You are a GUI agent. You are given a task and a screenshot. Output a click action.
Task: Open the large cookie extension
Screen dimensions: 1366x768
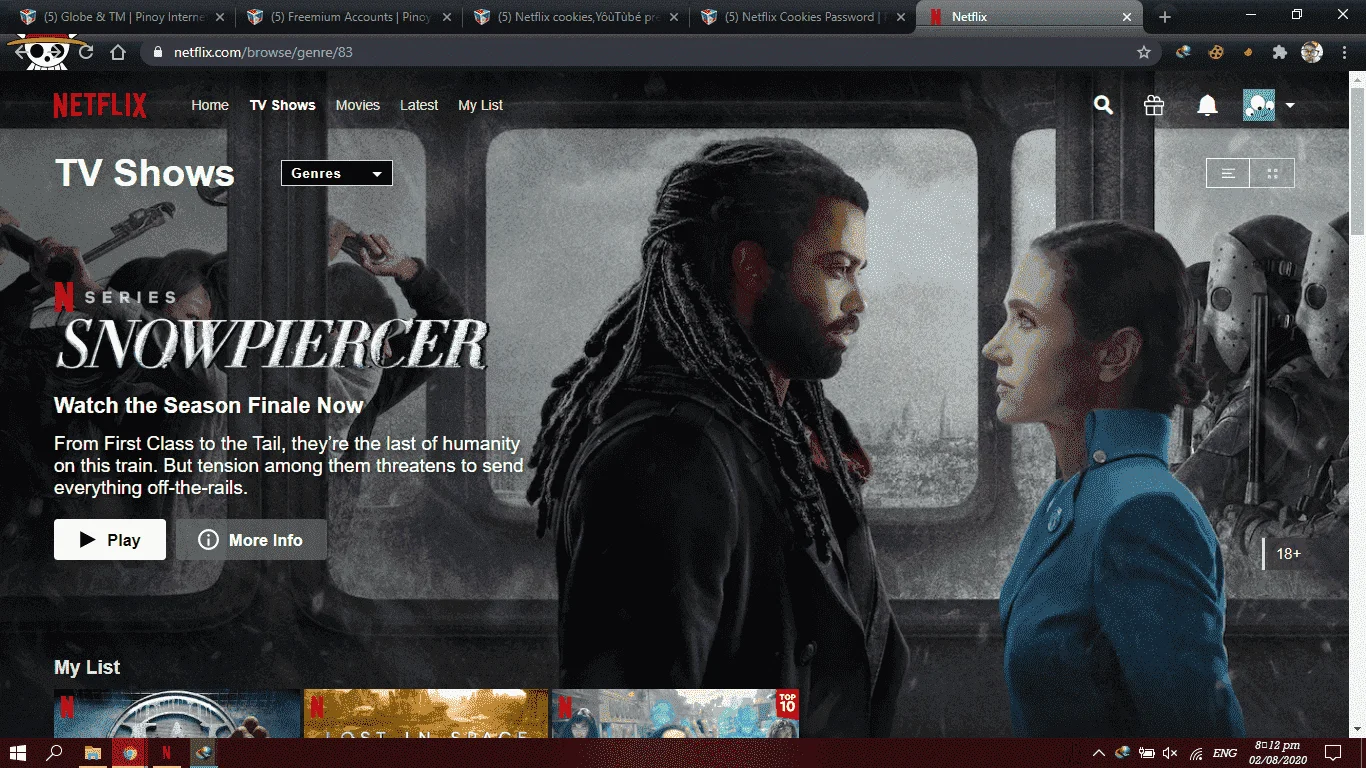(x=1216, y=52)
